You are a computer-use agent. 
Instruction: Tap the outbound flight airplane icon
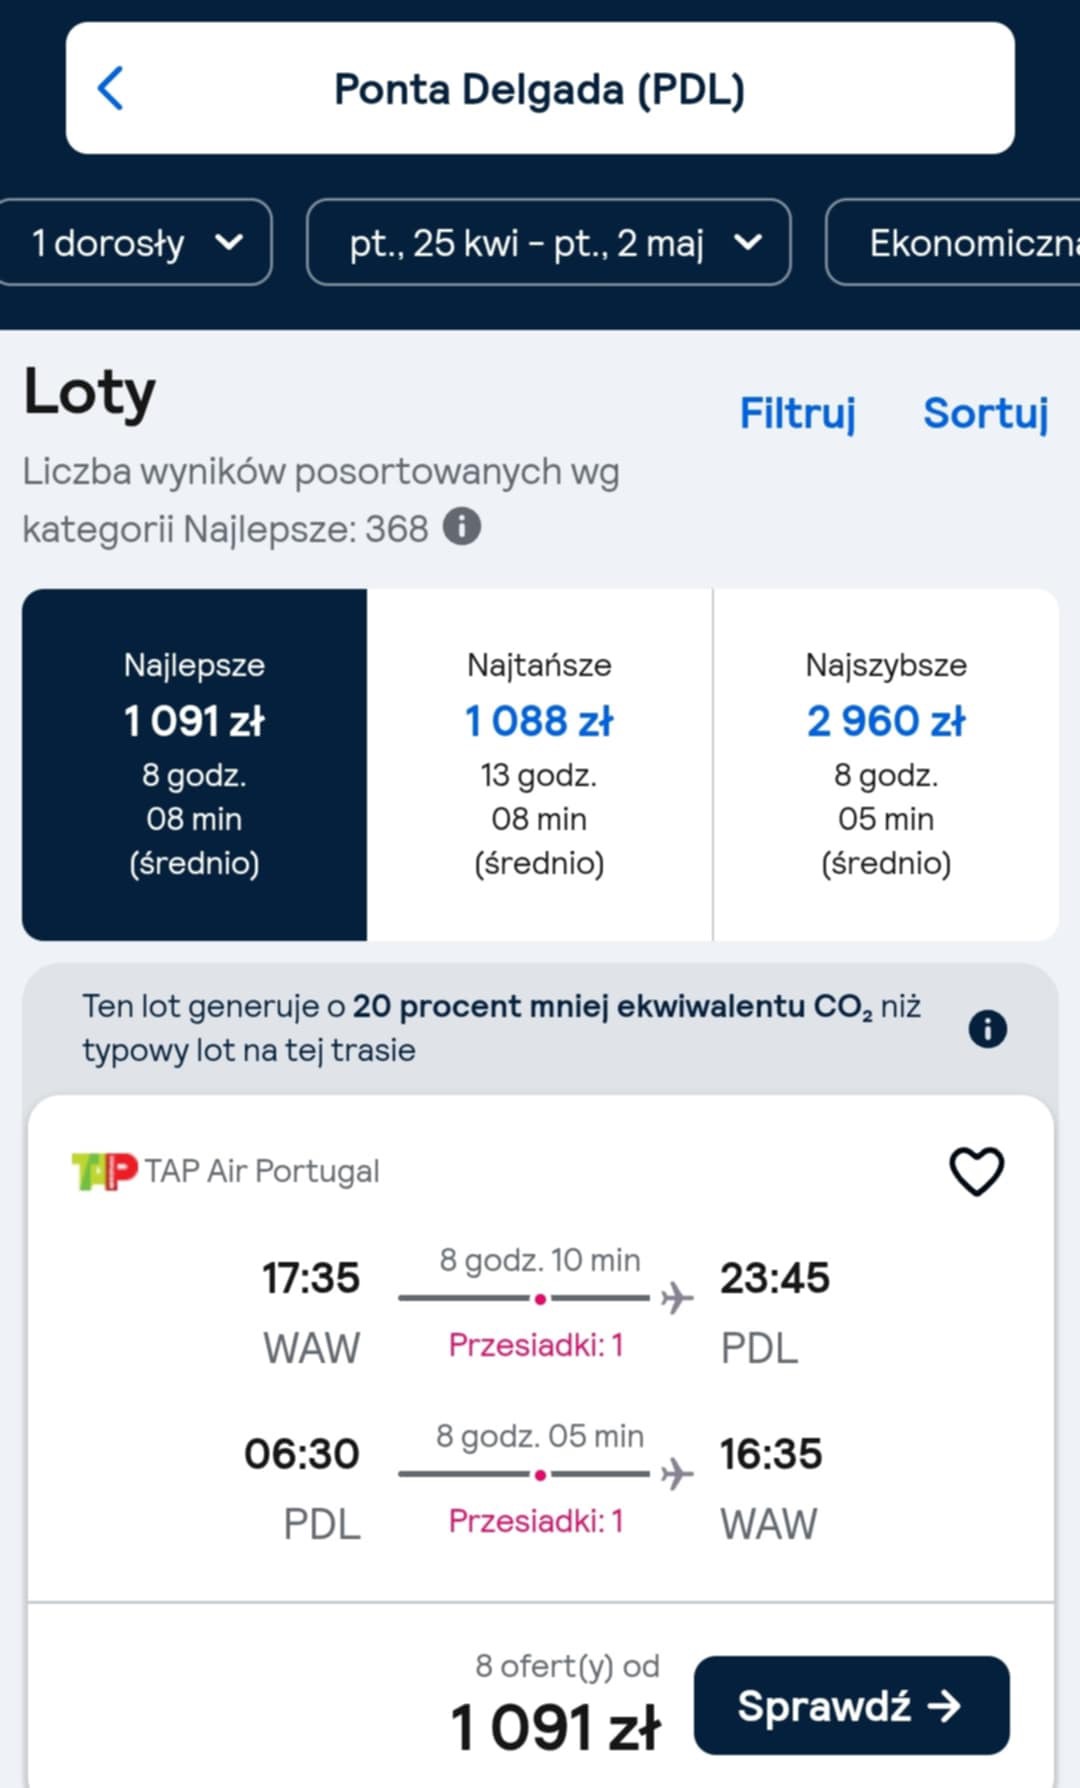coord(677,1298)
